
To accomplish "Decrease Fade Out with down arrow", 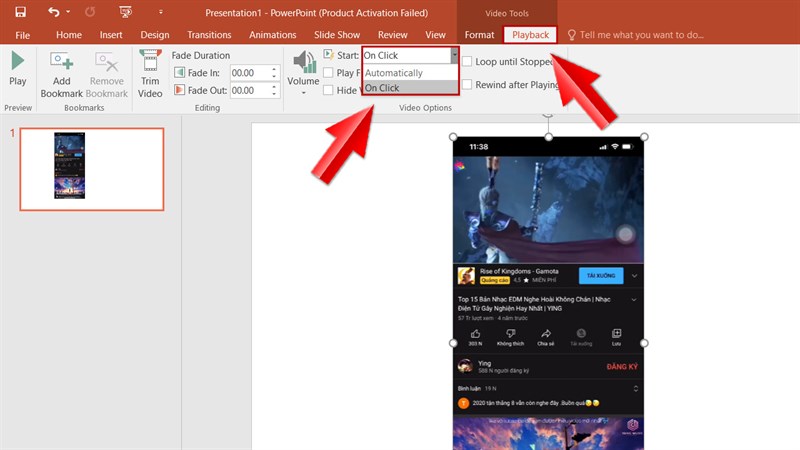I will click(274, 94).
